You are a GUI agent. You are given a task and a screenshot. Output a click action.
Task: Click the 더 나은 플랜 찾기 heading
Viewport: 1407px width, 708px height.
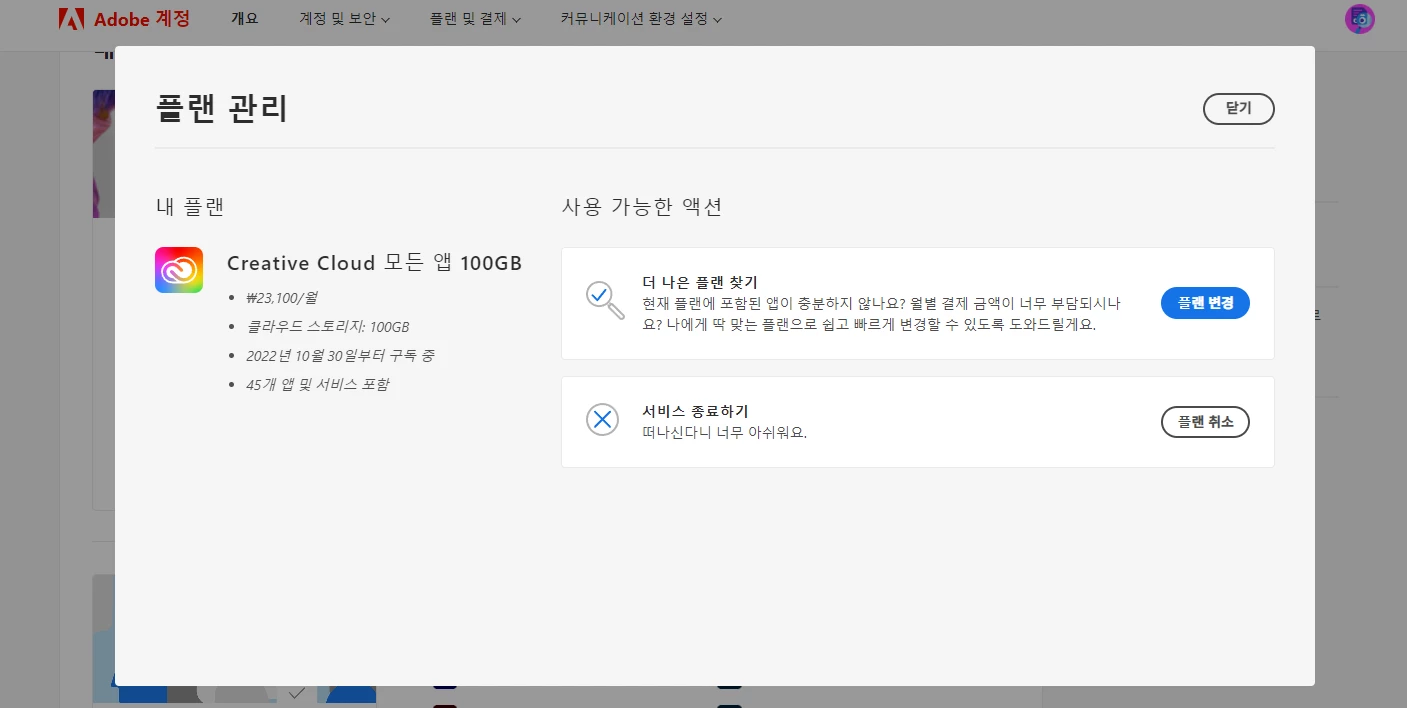[x=700, y=282]
